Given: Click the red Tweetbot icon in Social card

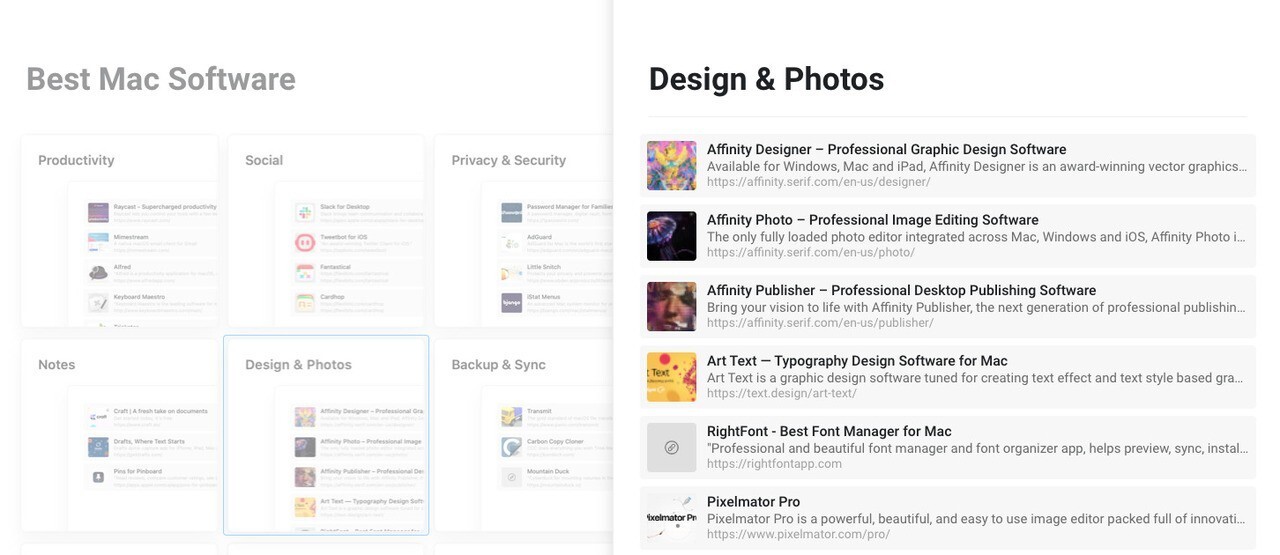Looking at the screenshot, I should click(x=305, y=242).
